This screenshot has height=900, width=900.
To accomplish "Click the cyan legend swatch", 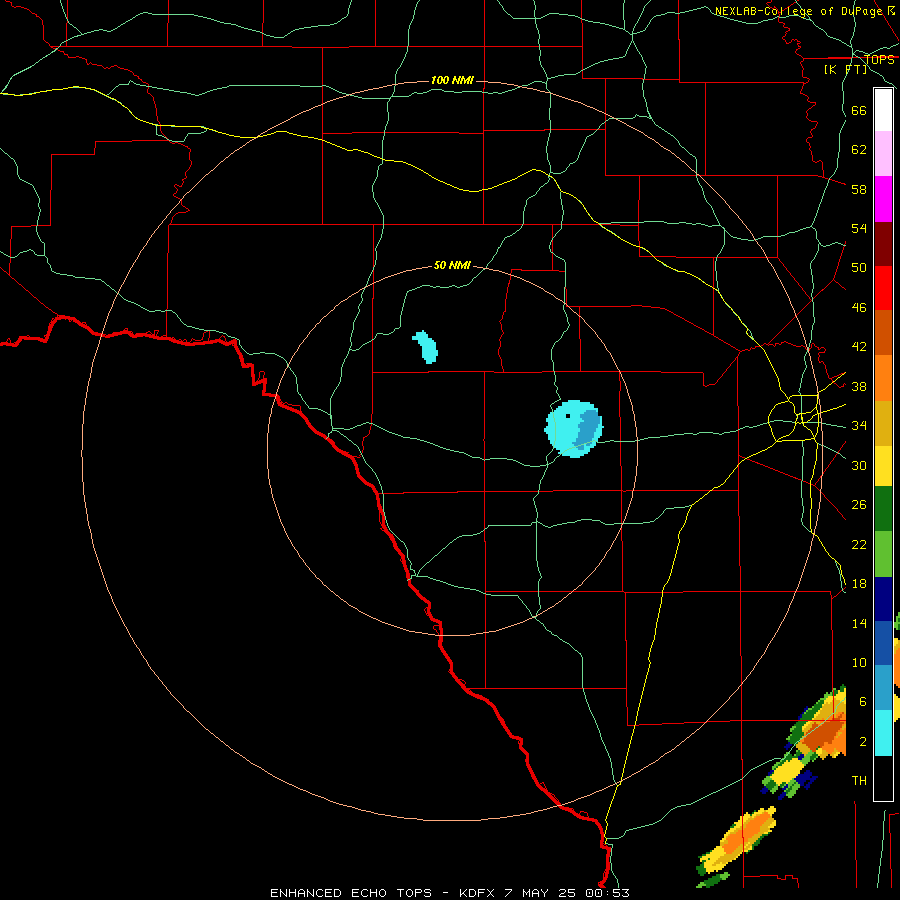I will tap(883, 733).
